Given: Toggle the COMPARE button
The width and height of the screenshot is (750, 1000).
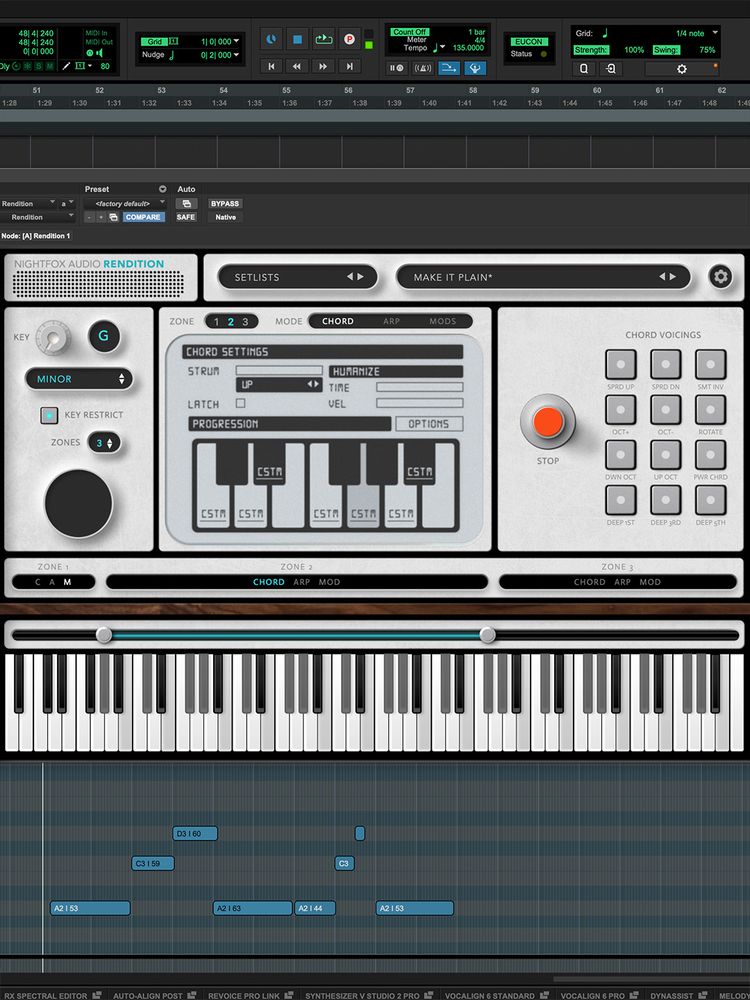Looking at the screenshot, I should pyautogui.click(x=143, y=217).
